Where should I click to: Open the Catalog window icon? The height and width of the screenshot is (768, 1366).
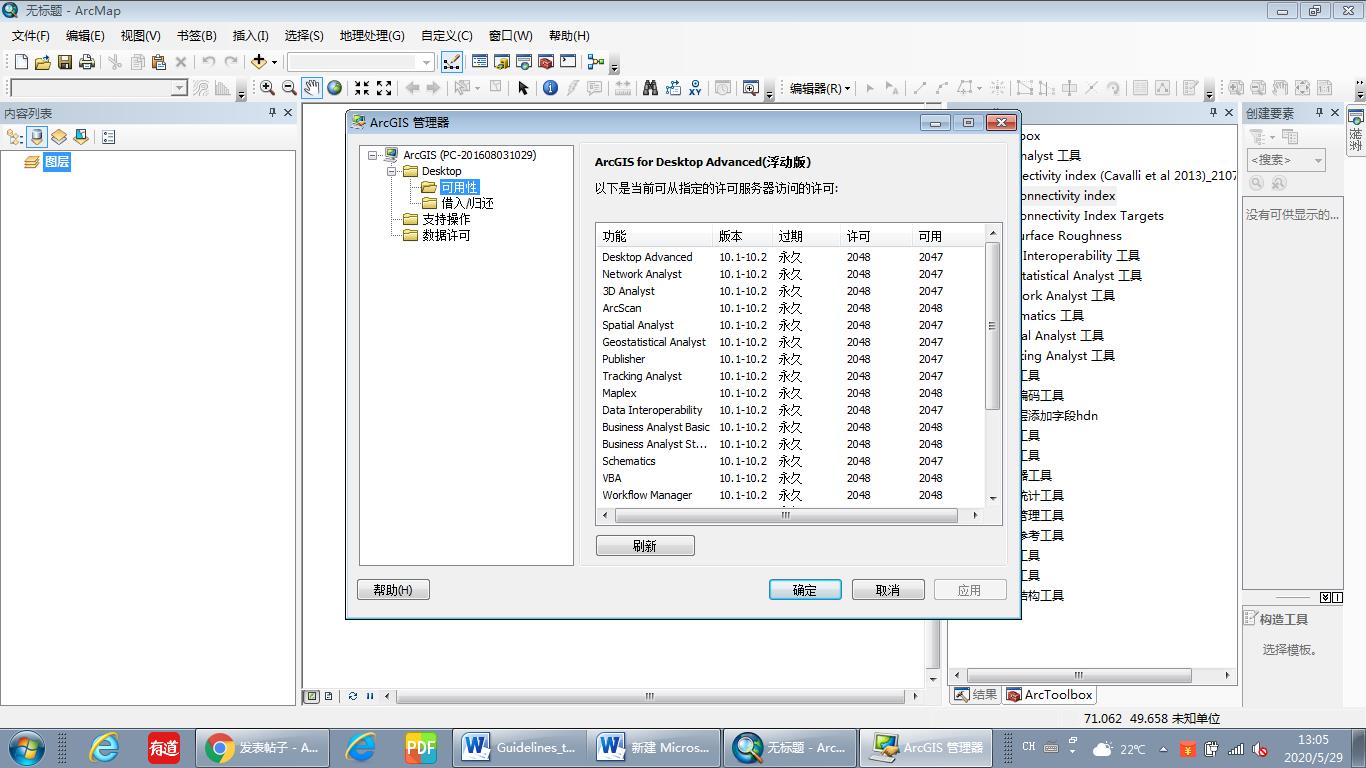click(502, 62)
